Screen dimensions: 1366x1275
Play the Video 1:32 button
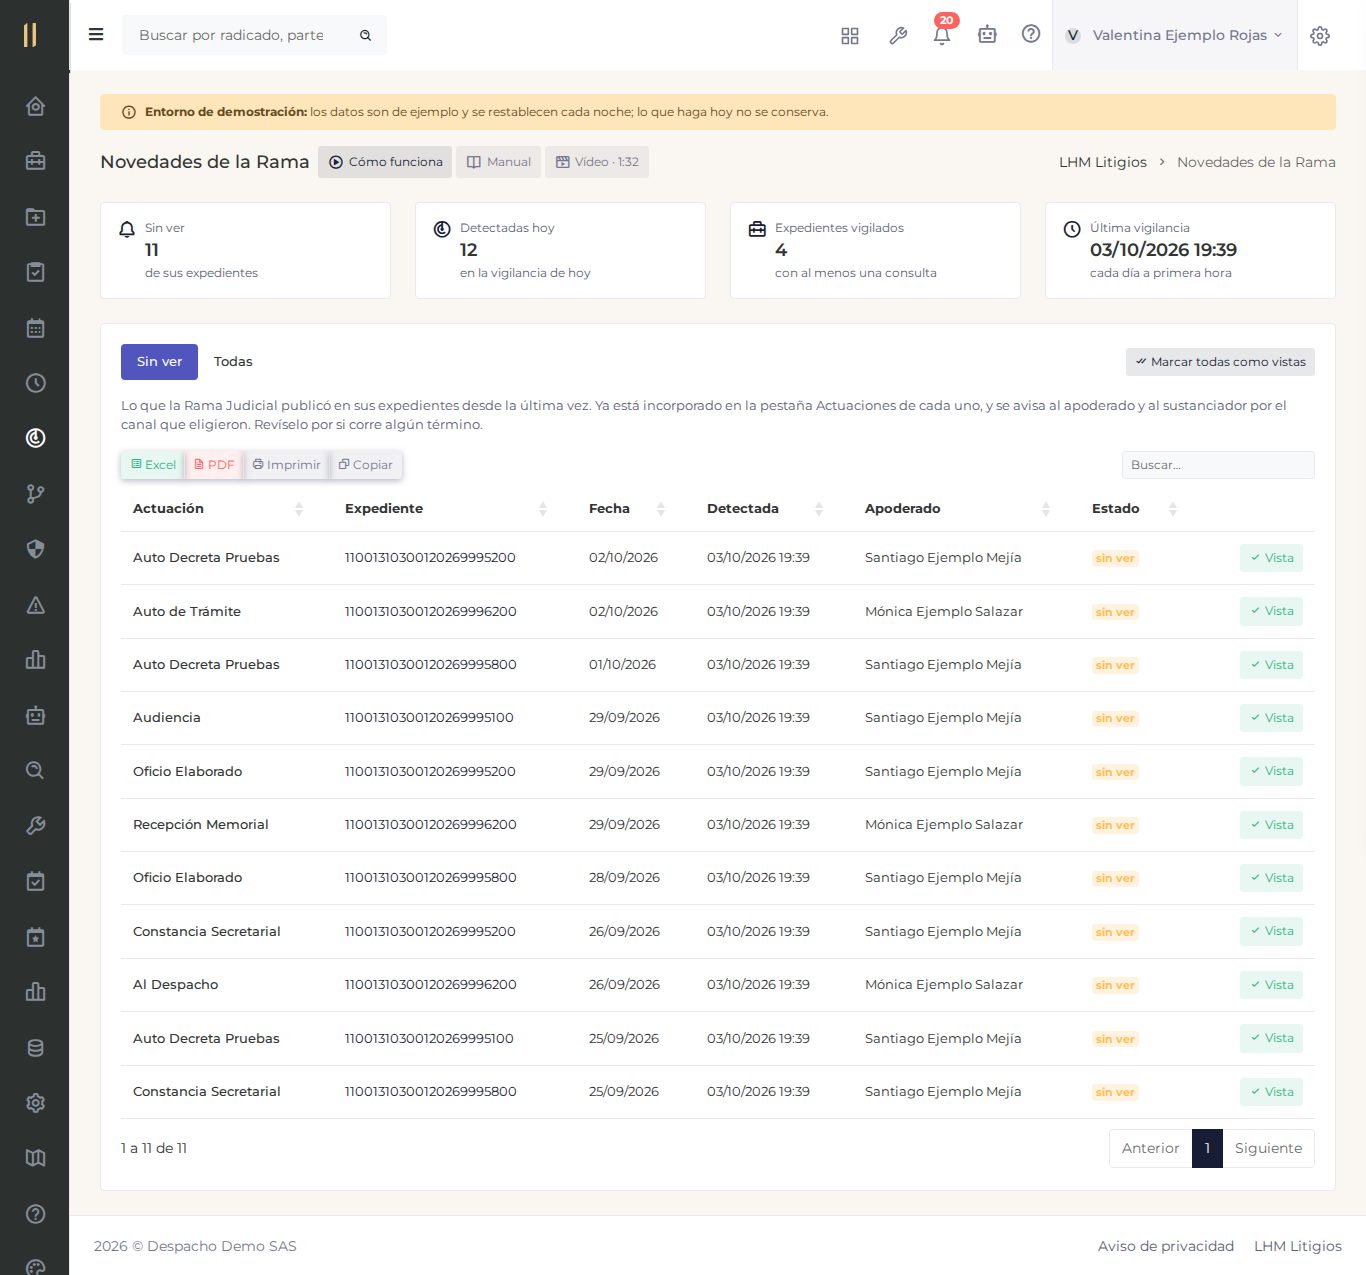(x=597, y=162)
